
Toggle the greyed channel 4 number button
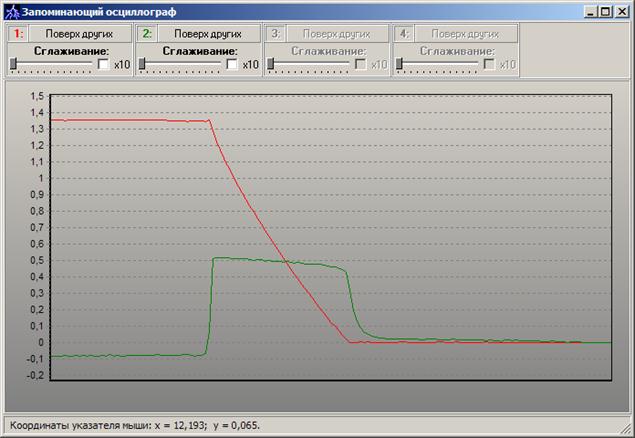(x=404, y=34)
